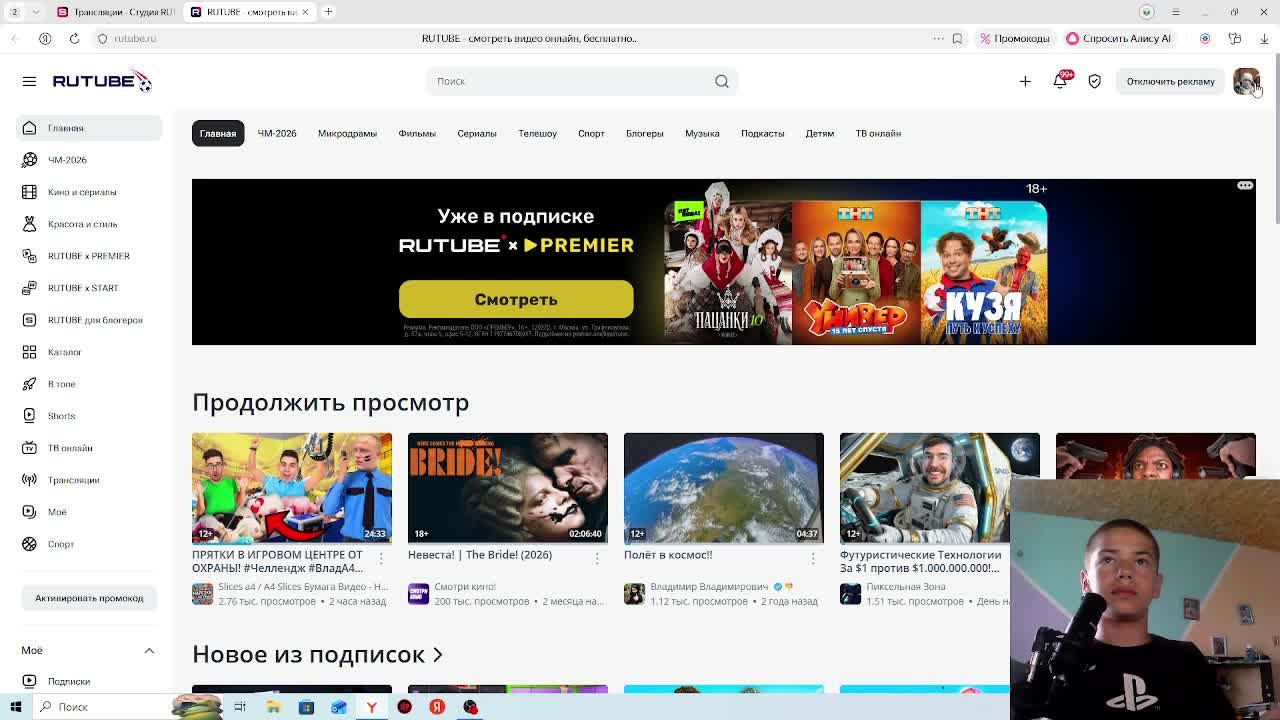Select the ЧМ-2026 category tab
The image size is (1280, 720).
pyautogui.click(x=277, y=133)
